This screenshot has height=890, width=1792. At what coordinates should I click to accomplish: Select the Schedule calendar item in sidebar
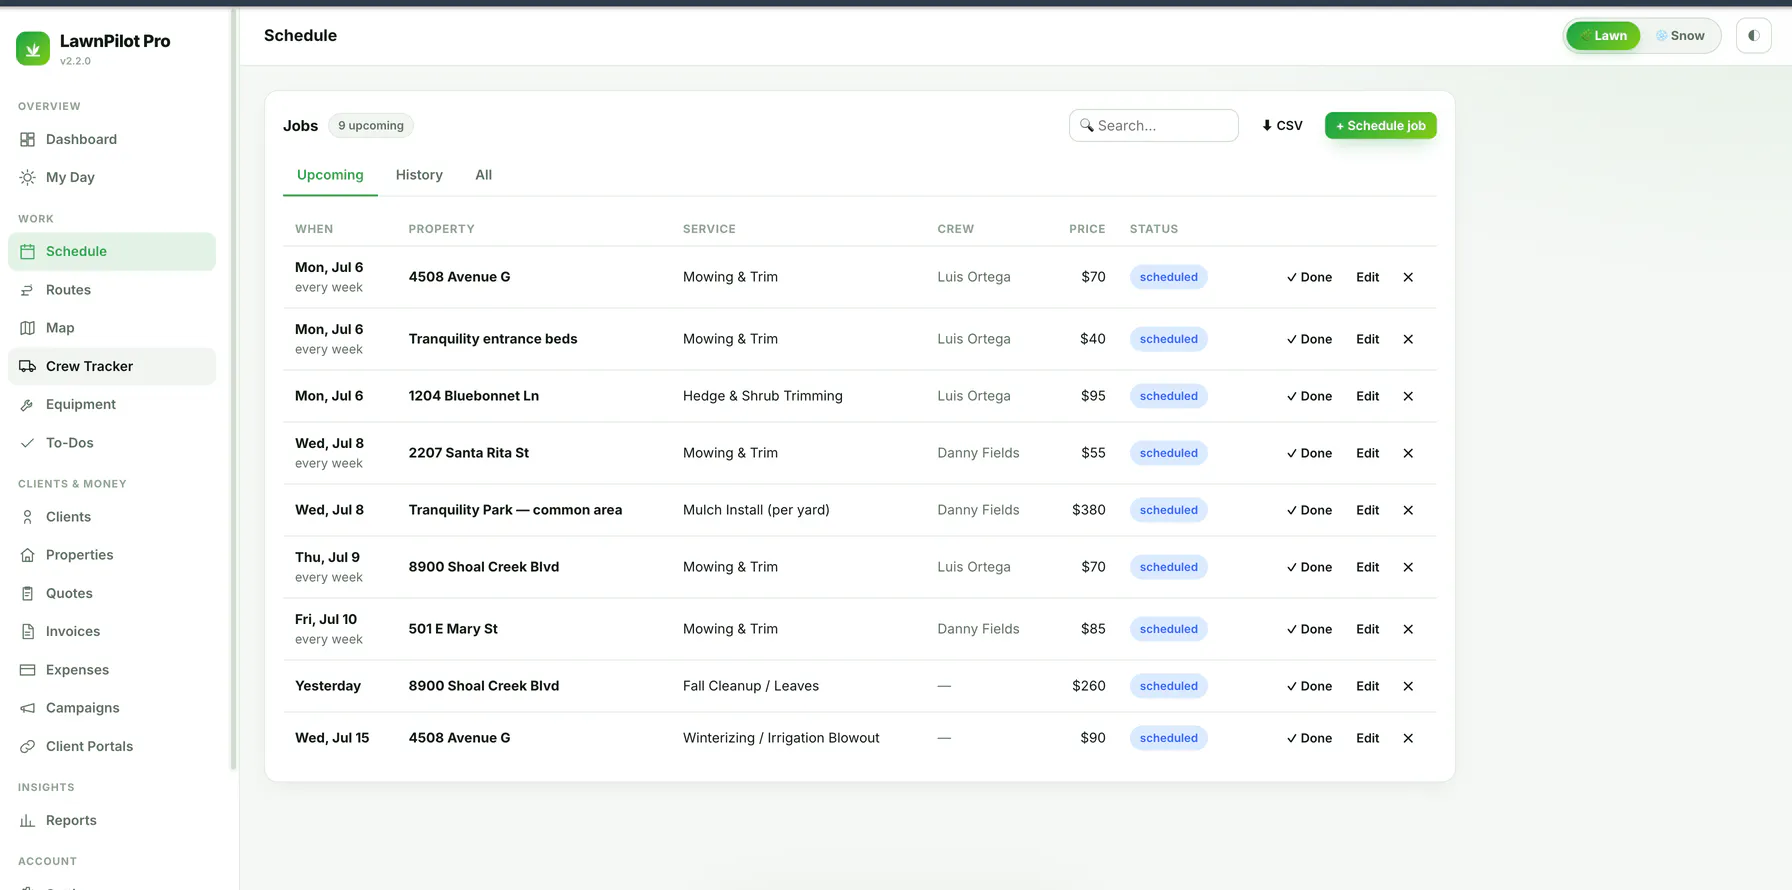click(112, 251)
